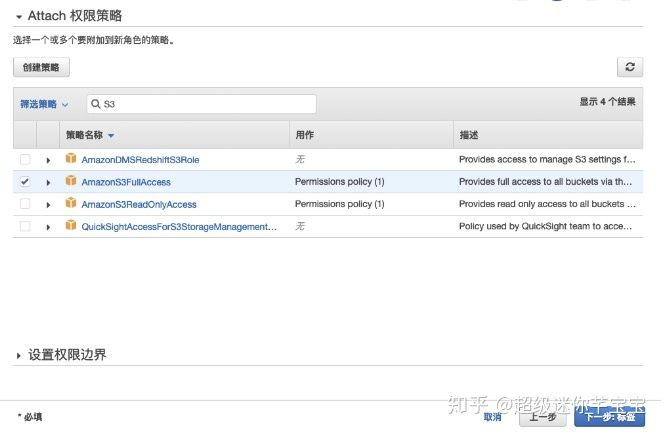The height and width of the screenshot is (434, 664).
Task: Open the AmazonS3ReadOnlyAccess policy link
Action: pos(139,205)
